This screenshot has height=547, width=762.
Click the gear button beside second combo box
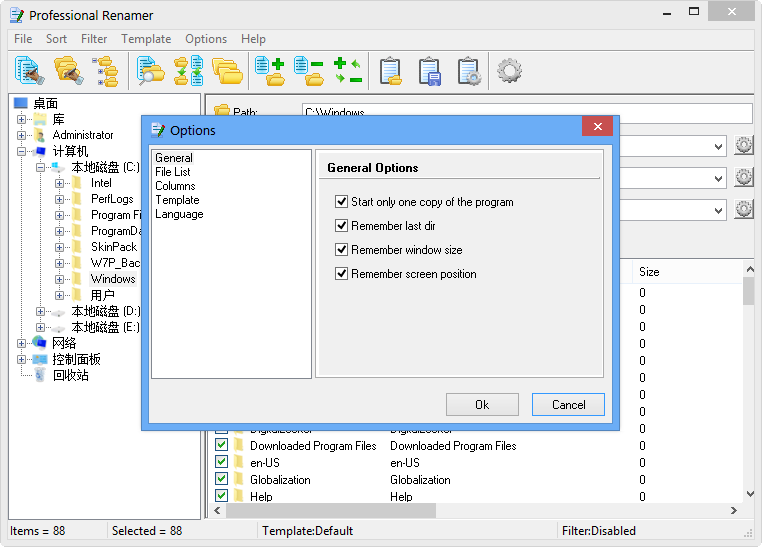pos(744,178)
